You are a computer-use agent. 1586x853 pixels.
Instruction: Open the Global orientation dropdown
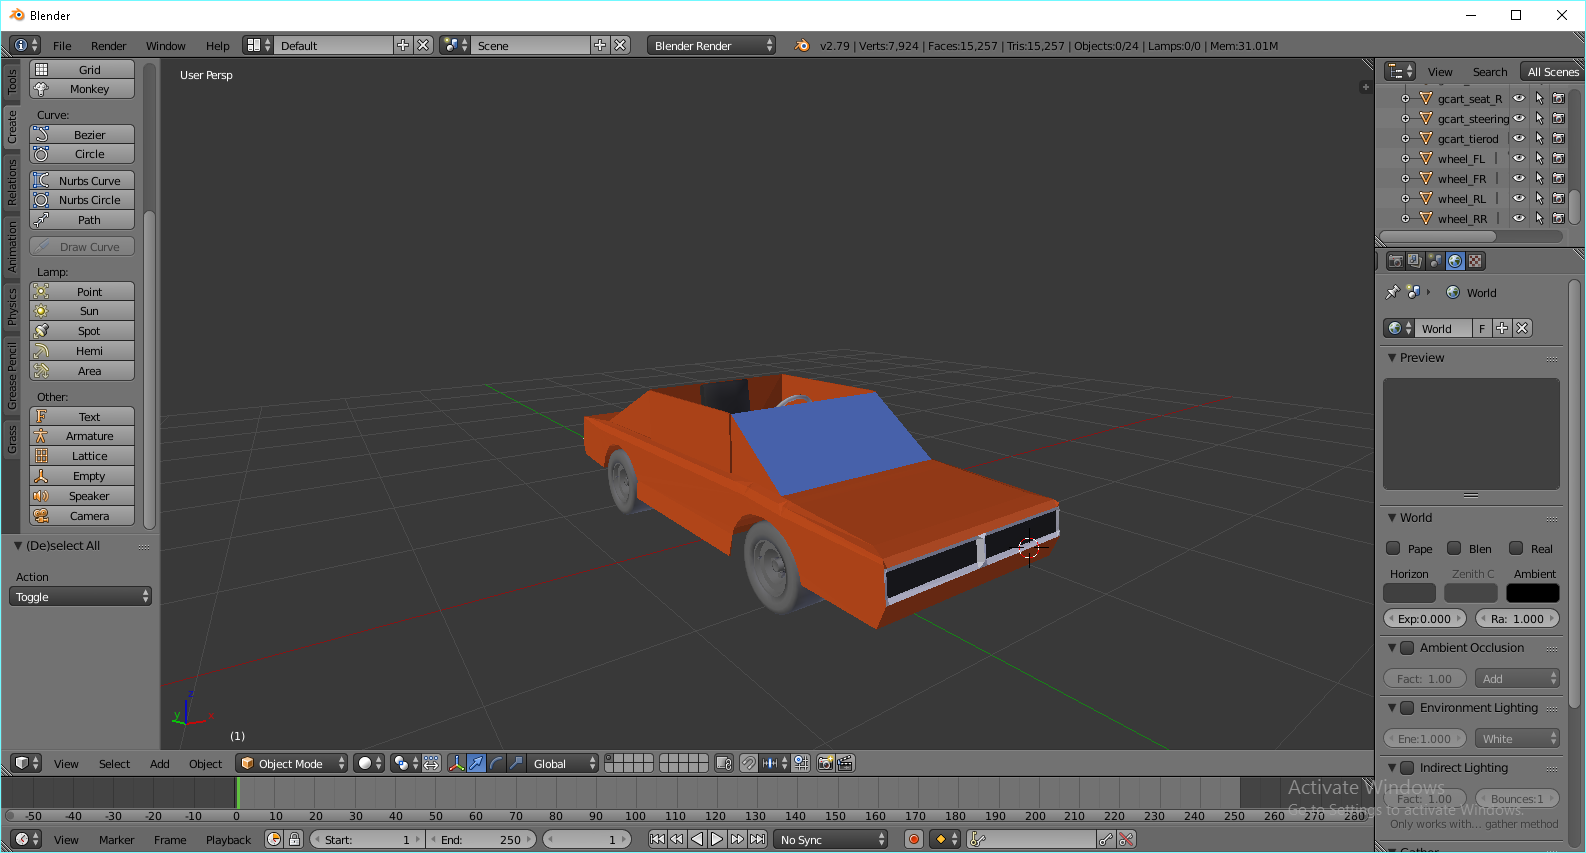coord(563,763)
